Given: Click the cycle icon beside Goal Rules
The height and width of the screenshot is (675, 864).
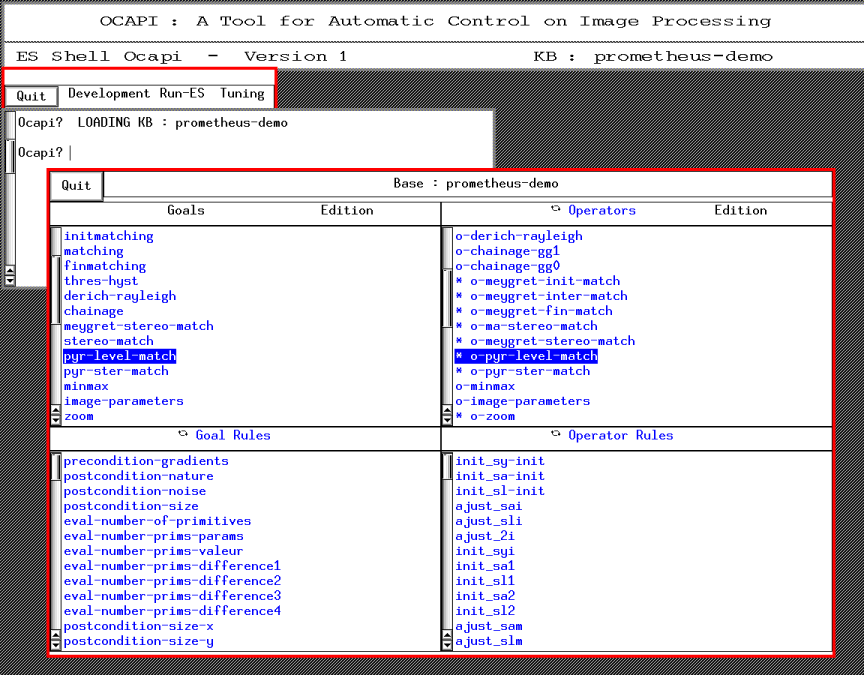Looking at the screenshot, I should (183, 434).
